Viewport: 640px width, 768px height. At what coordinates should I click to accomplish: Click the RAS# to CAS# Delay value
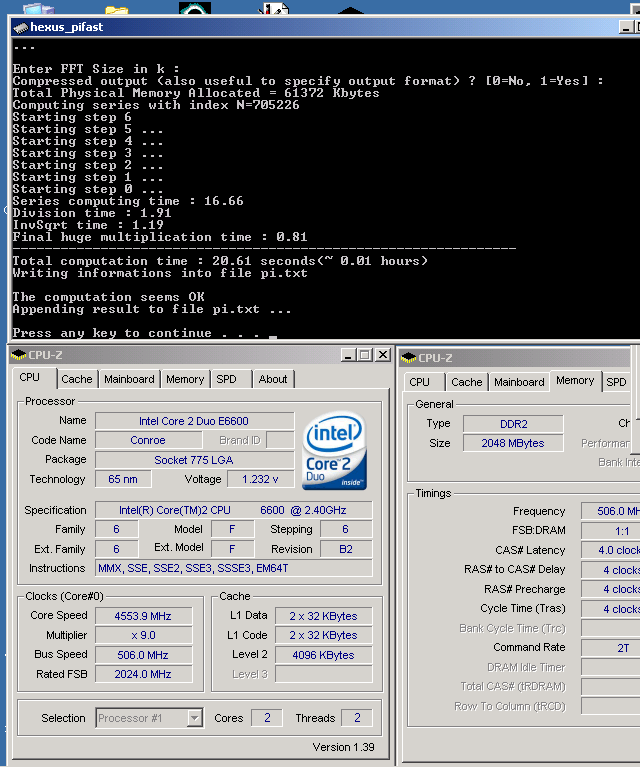coord(611,570)
